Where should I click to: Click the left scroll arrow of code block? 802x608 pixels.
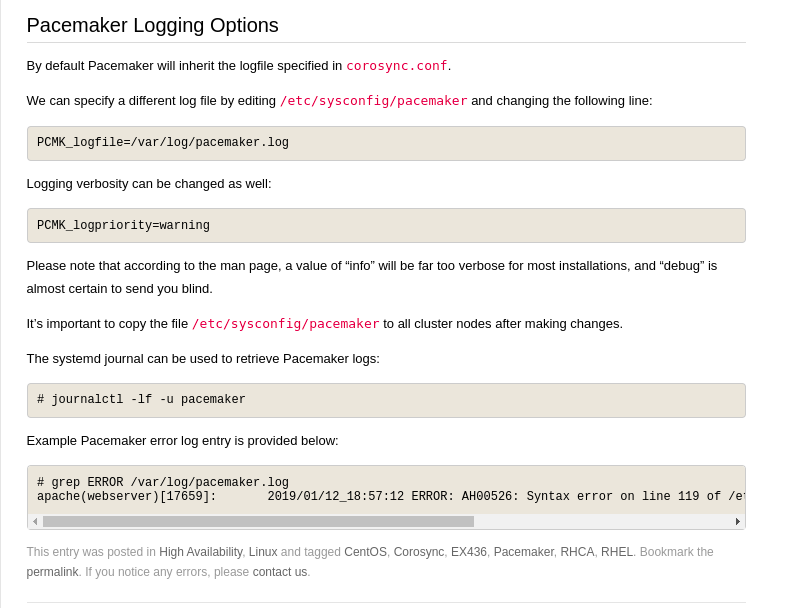(35, 521)
